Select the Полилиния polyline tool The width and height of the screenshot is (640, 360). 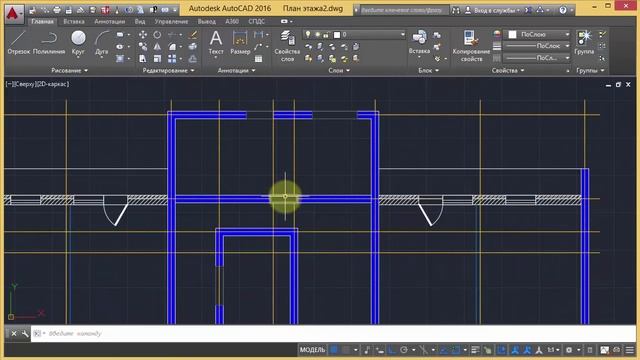click(x=49, y=42)
